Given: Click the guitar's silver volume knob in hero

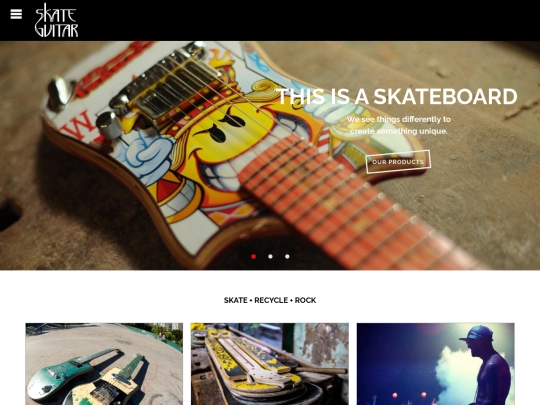Looking at the screenshot, I should 109,126.
